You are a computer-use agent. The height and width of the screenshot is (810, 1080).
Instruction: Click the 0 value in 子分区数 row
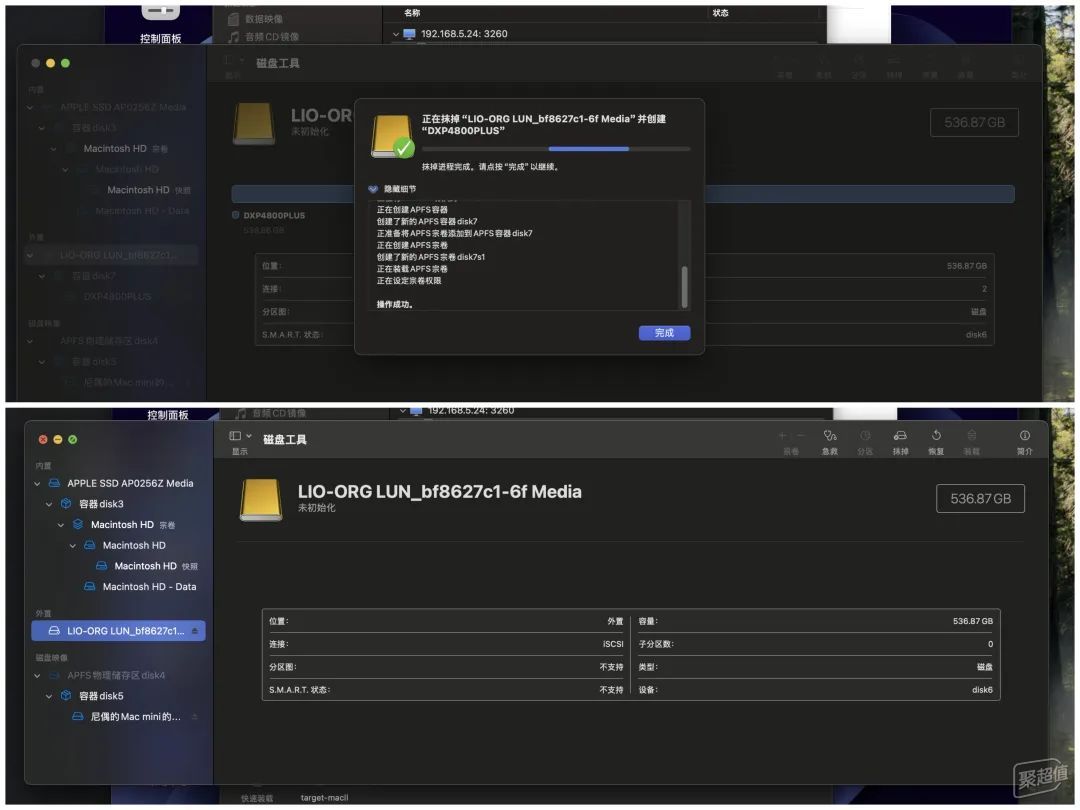(x=990, y=644)
